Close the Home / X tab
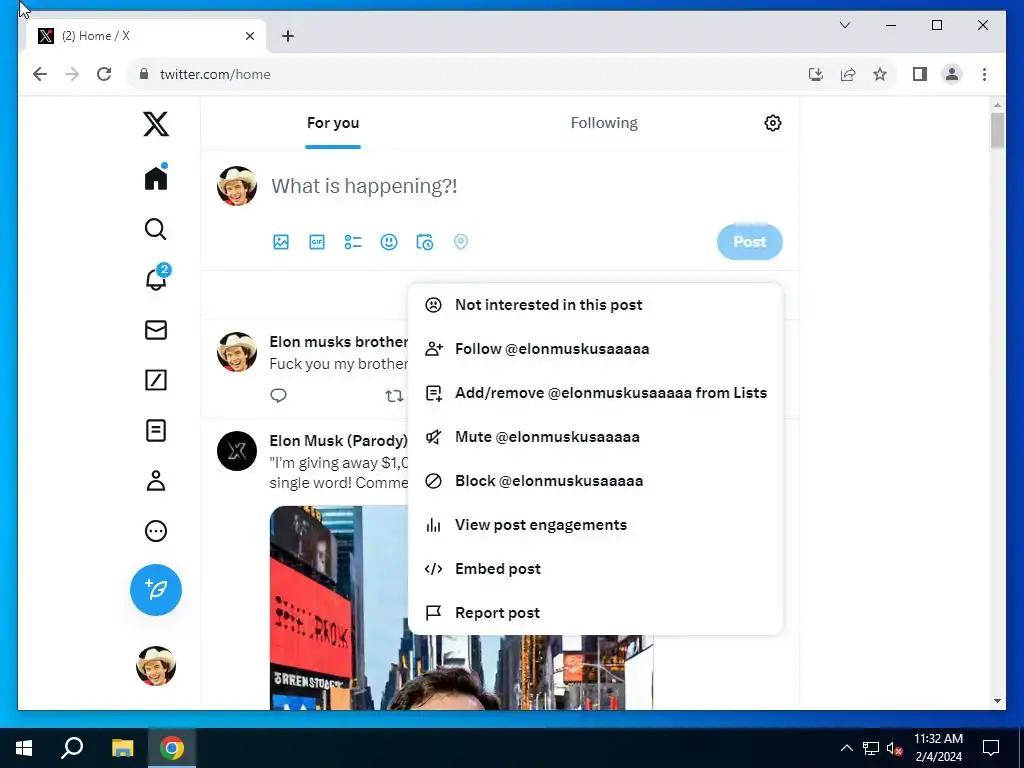 tap(249, 36)
